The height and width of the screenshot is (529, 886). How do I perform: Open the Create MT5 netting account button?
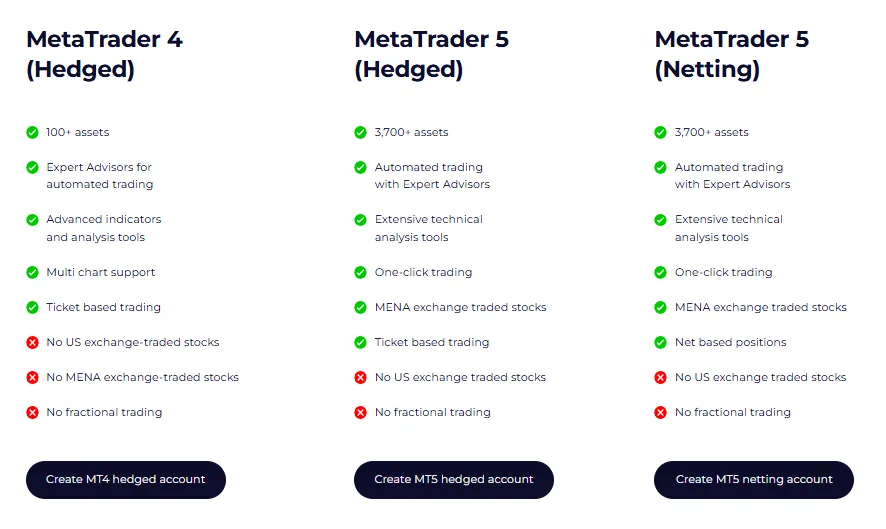tap(753, 479)
